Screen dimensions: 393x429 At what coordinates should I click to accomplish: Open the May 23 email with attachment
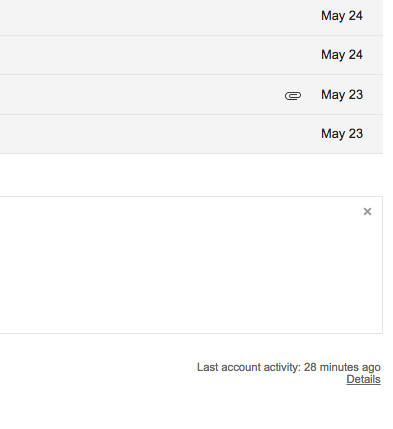(x=191, y=95)
